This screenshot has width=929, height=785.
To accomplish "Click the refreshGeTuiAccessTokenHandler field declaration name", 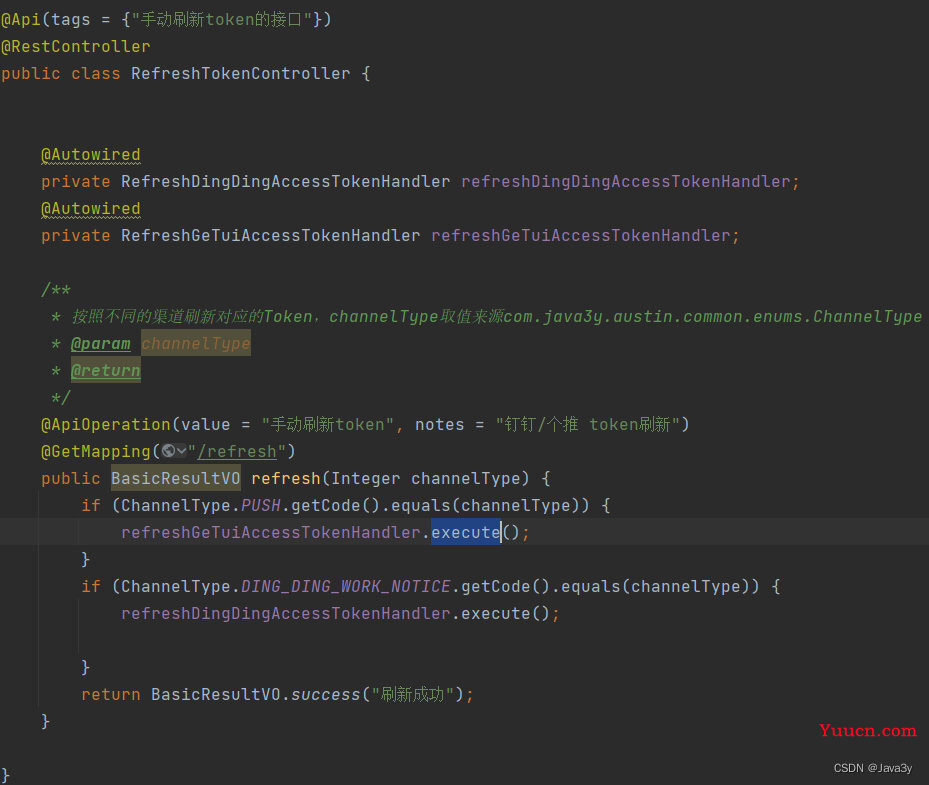I will 581,235.
